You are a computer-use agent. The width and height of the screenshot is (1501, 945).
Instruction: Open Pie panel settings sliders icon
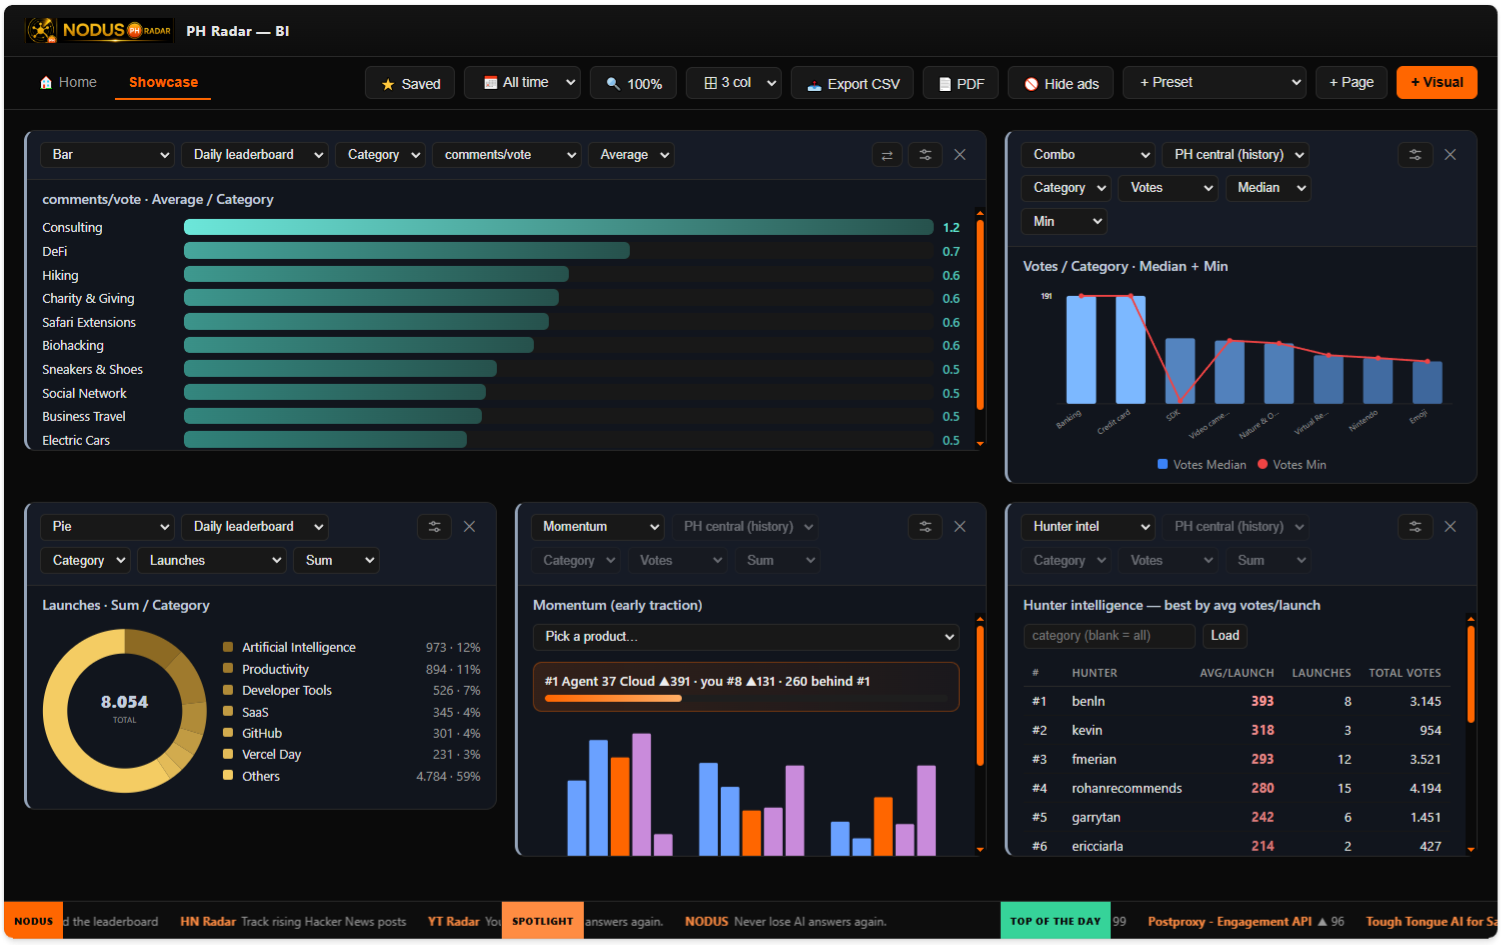click(x=434, y=527)
